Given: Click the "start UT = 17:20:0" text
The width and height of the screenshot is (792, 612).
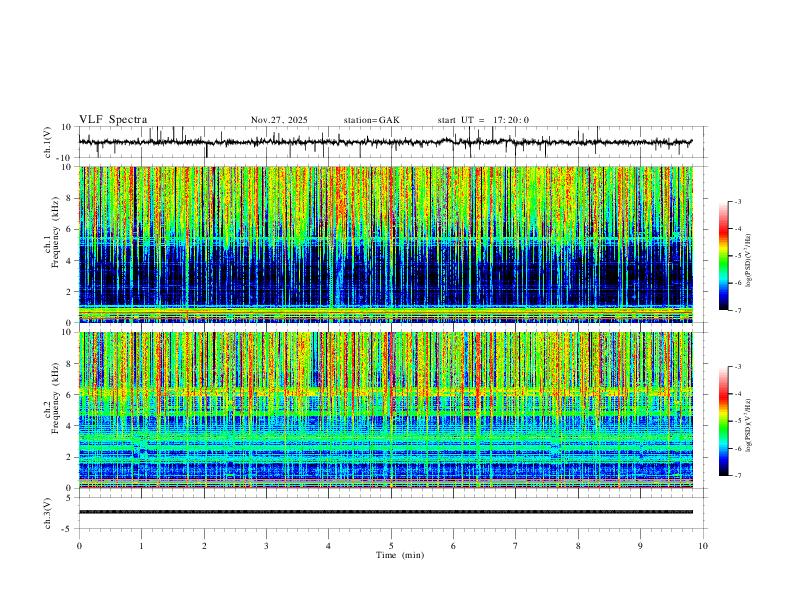Looking at the screenshot, I should point(483,120).
